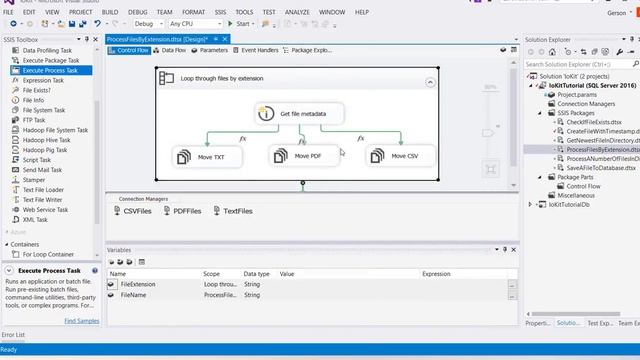Select Hadoop File System Task
This screenshot has width=640, height=360.
[x=55, y=130]
